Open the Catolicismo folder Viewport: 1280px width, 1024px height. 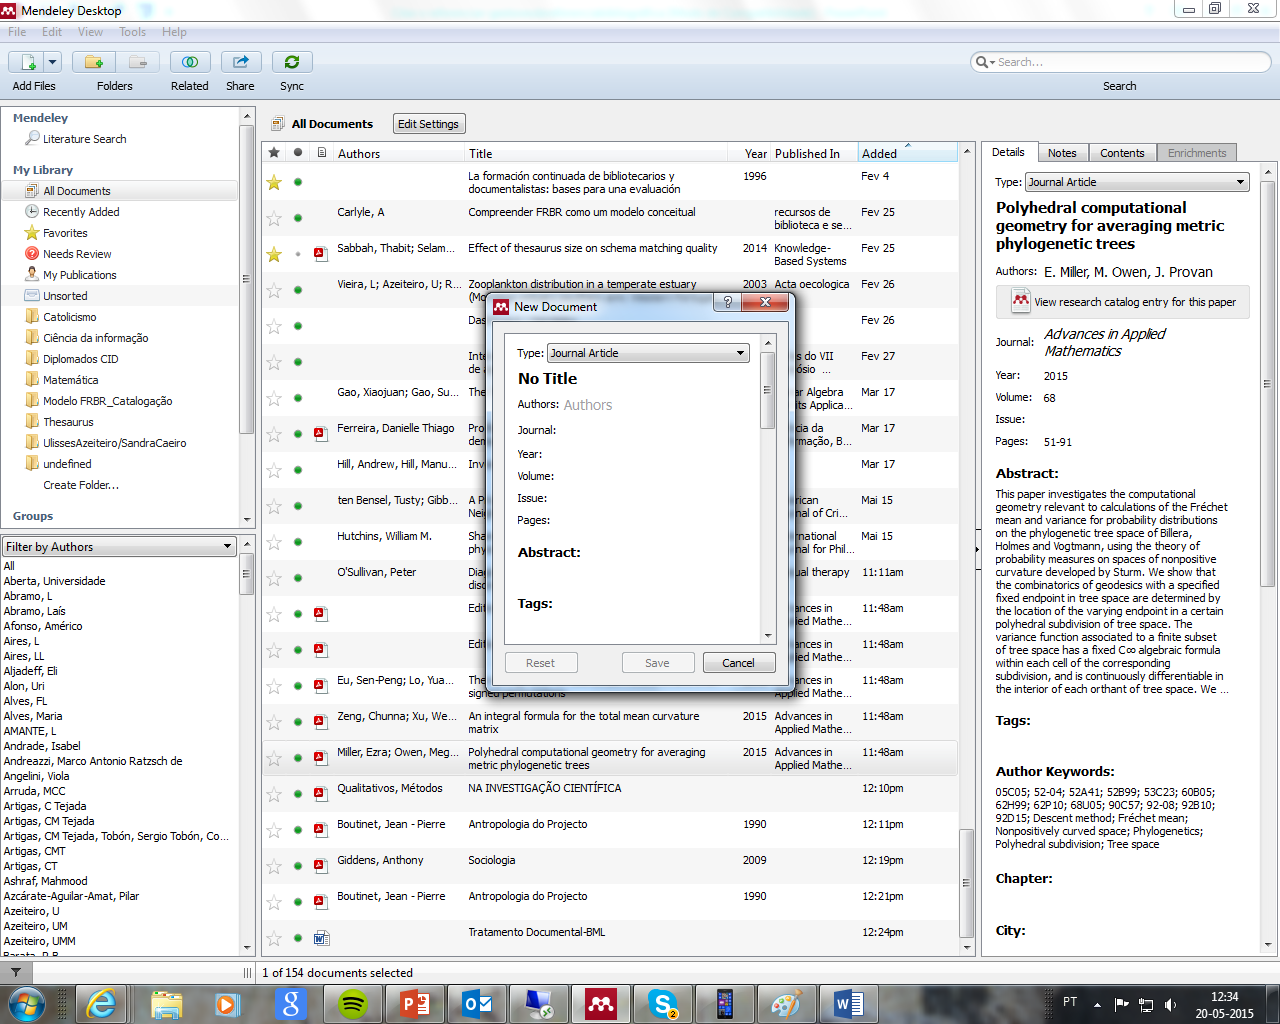(69, 317)
